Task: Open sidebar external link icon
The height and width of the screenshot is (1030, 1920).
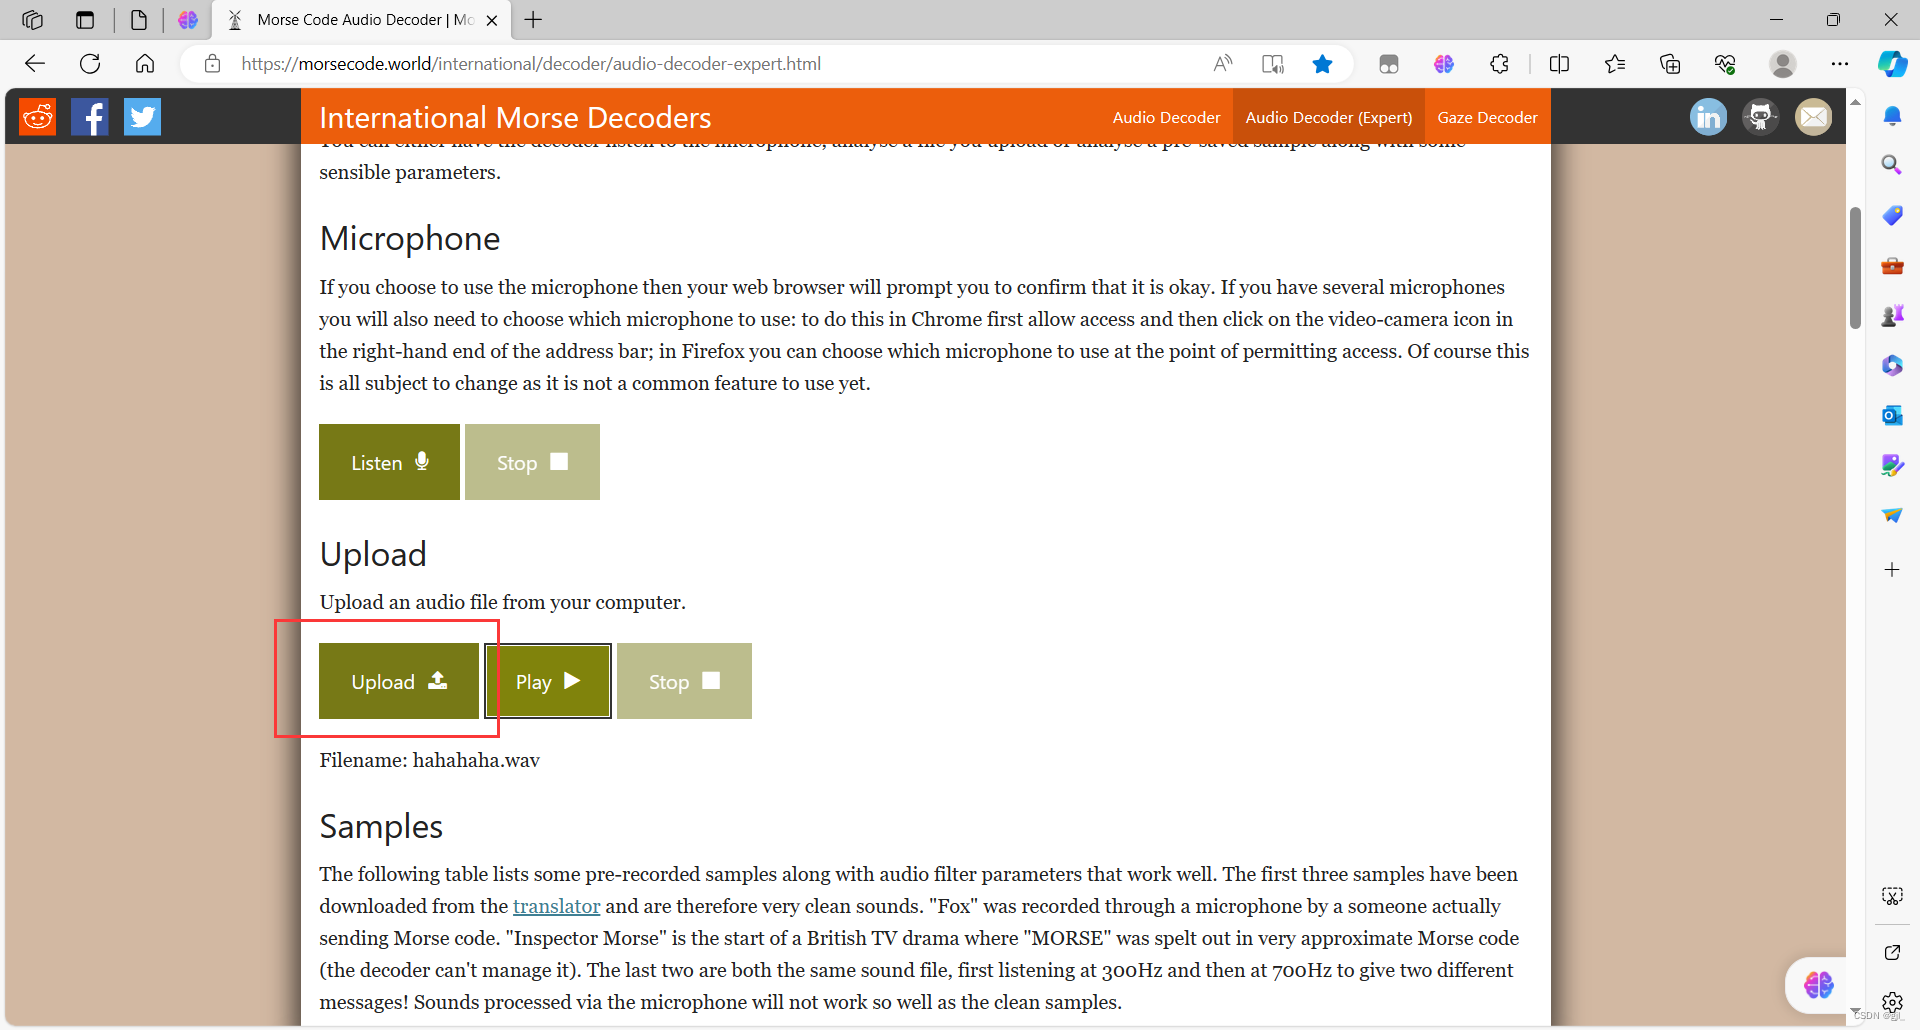Action: (x=1892, y=952)
